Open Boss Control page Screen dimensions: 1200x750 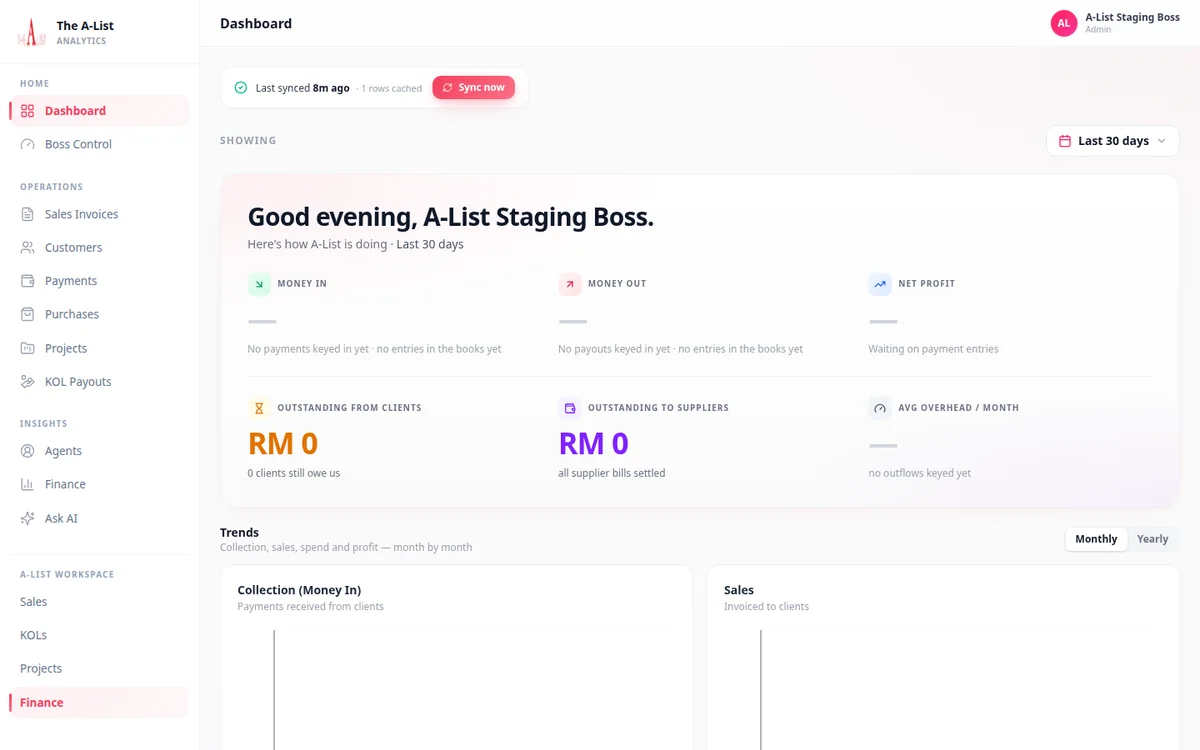[x=99, y=144]
